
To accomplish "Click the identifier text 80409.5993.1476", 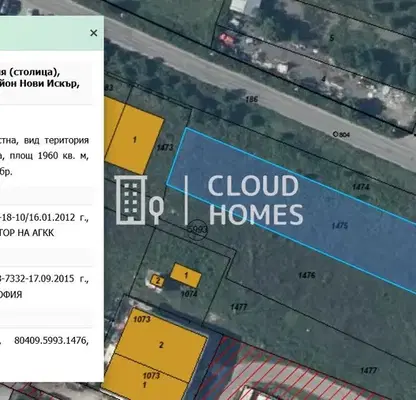I will pyautogui.click(x=51, y=340).
